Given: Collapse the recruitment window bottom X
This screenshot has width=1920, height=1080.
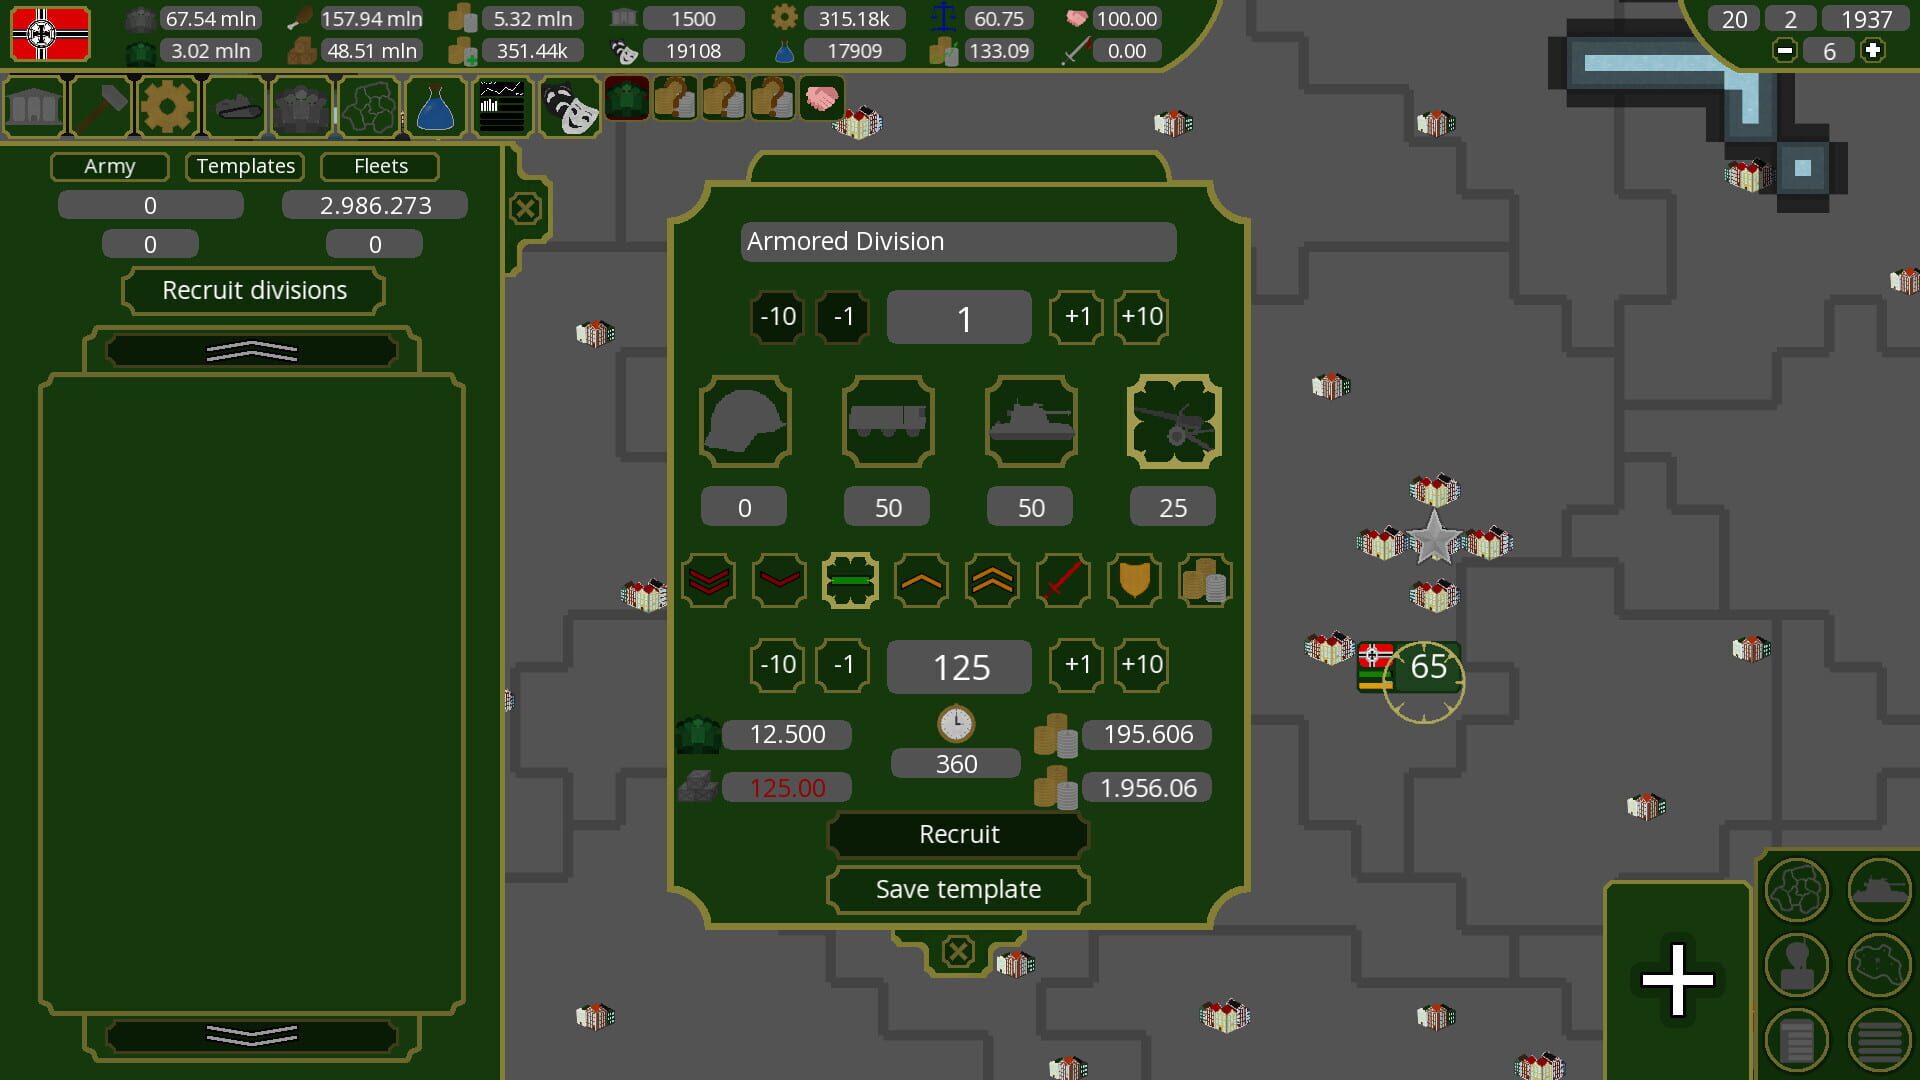Looking at the screenshot, I should point(957,951).
